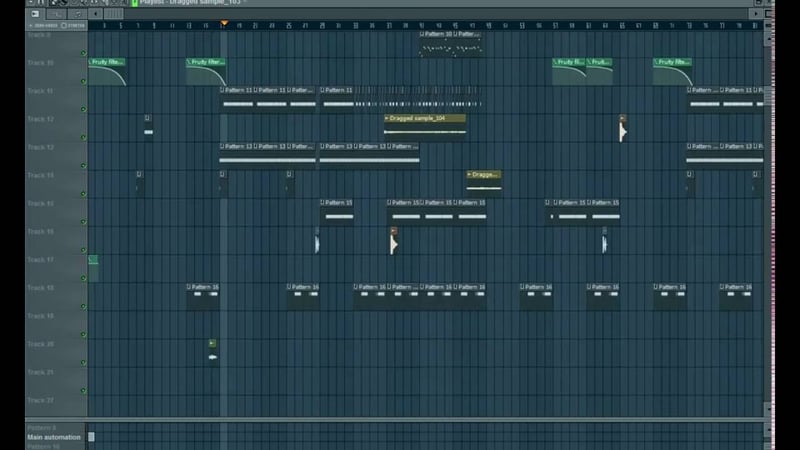
Task: Open clip menu of first Fruity filter clip
Action: click(90, 62)
